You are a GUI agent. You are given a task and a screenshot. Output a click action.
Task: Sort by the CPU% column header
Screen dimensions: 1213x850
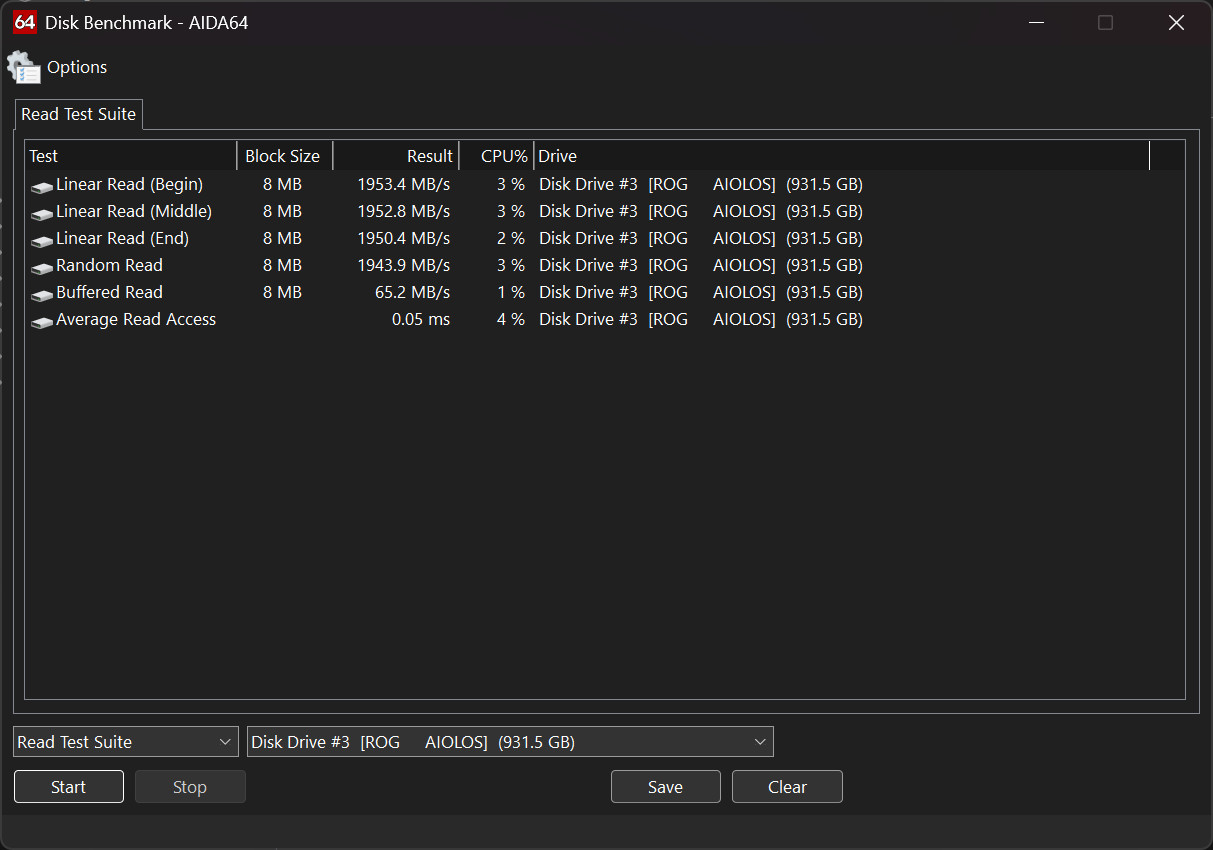click(x=496, y=156)
